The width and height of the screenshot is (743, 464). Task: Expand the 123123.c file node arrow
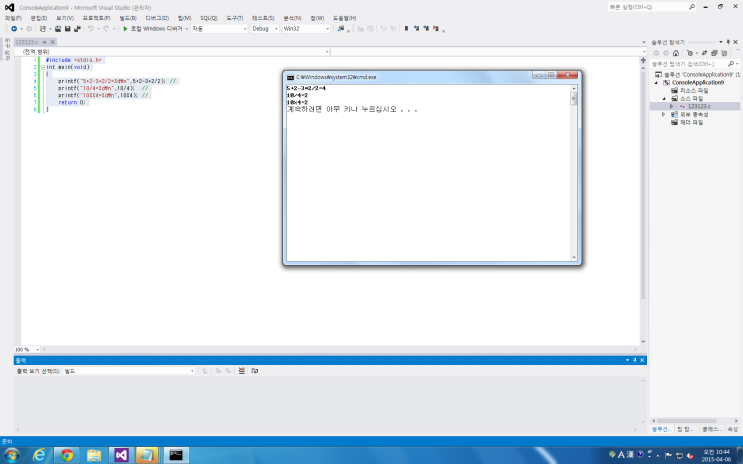(x=671, y=106)
